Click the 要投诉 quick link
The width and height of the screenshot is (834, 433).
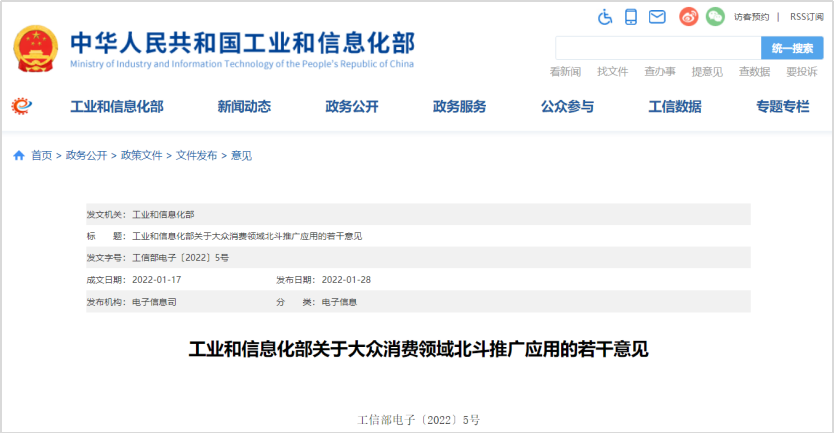[x=801, y=72]
